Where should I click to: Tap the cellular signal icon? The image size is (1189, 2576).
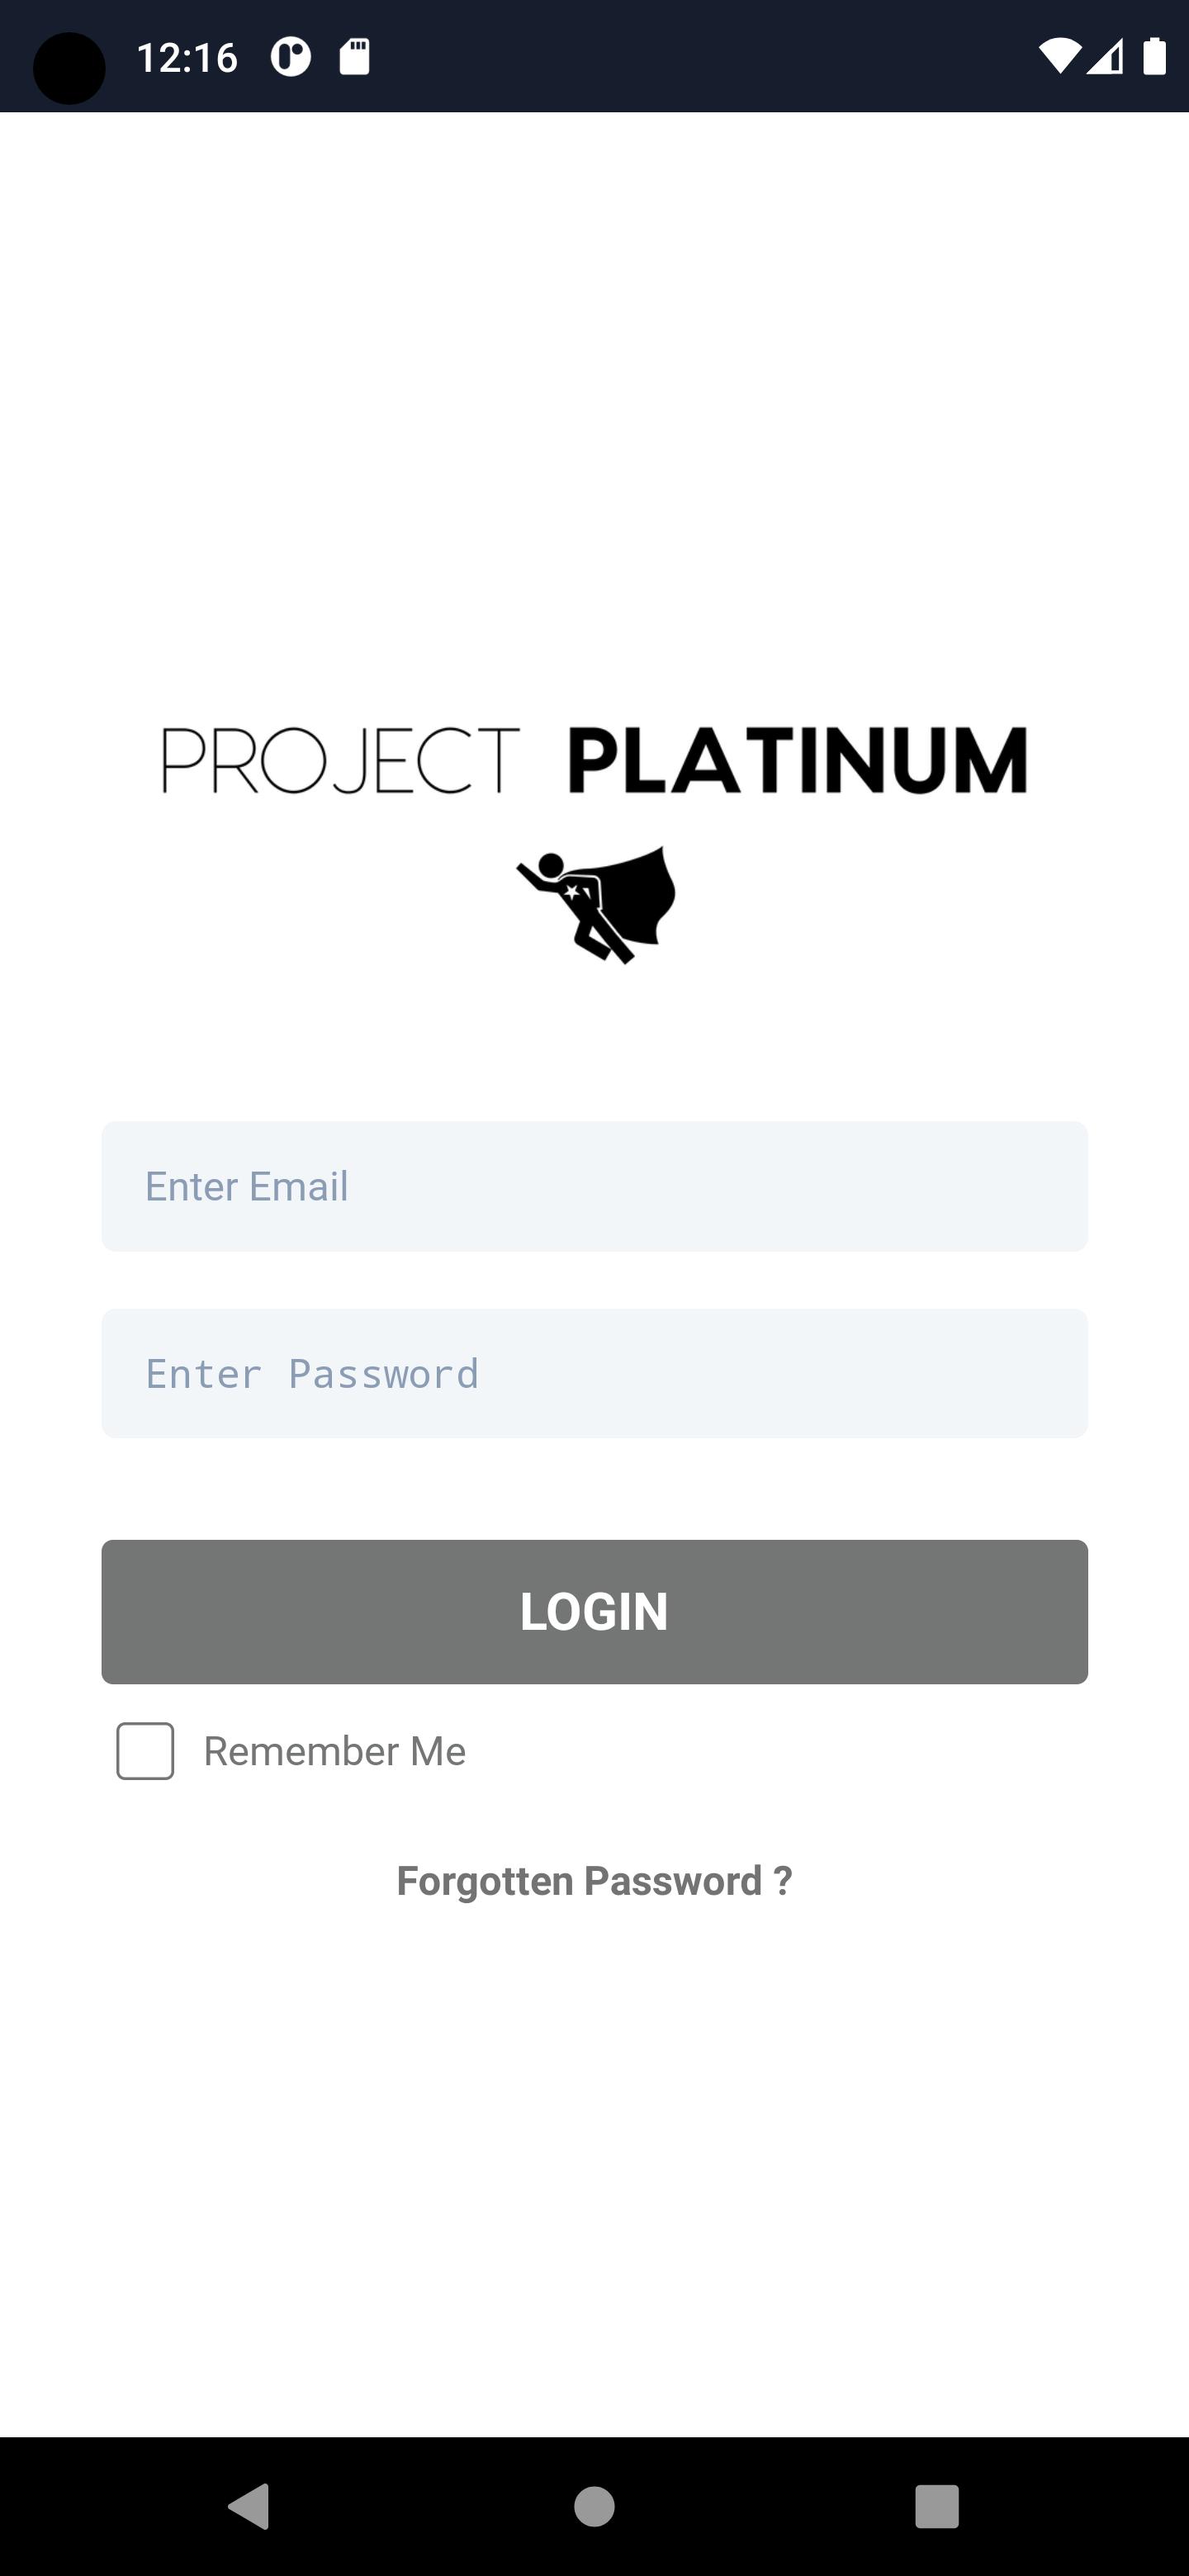[x=1105, y=56]
